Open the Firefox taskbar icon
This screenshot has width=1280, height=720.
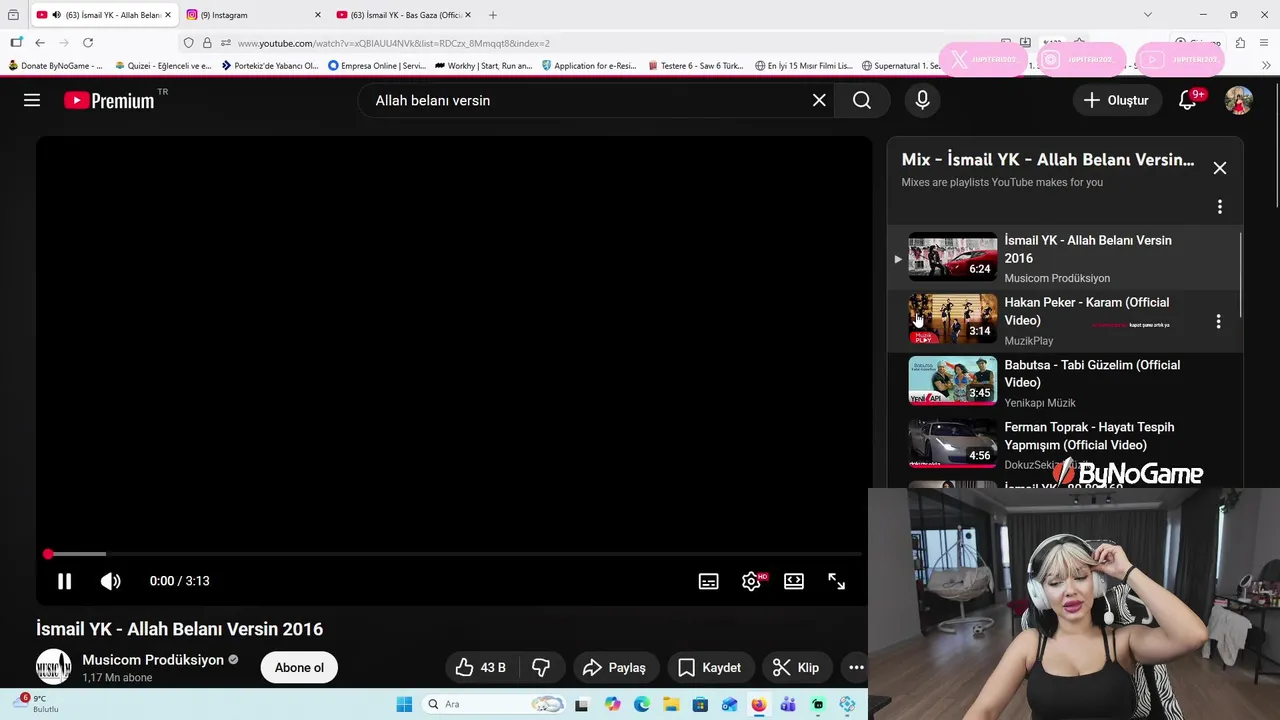(758, 704)
